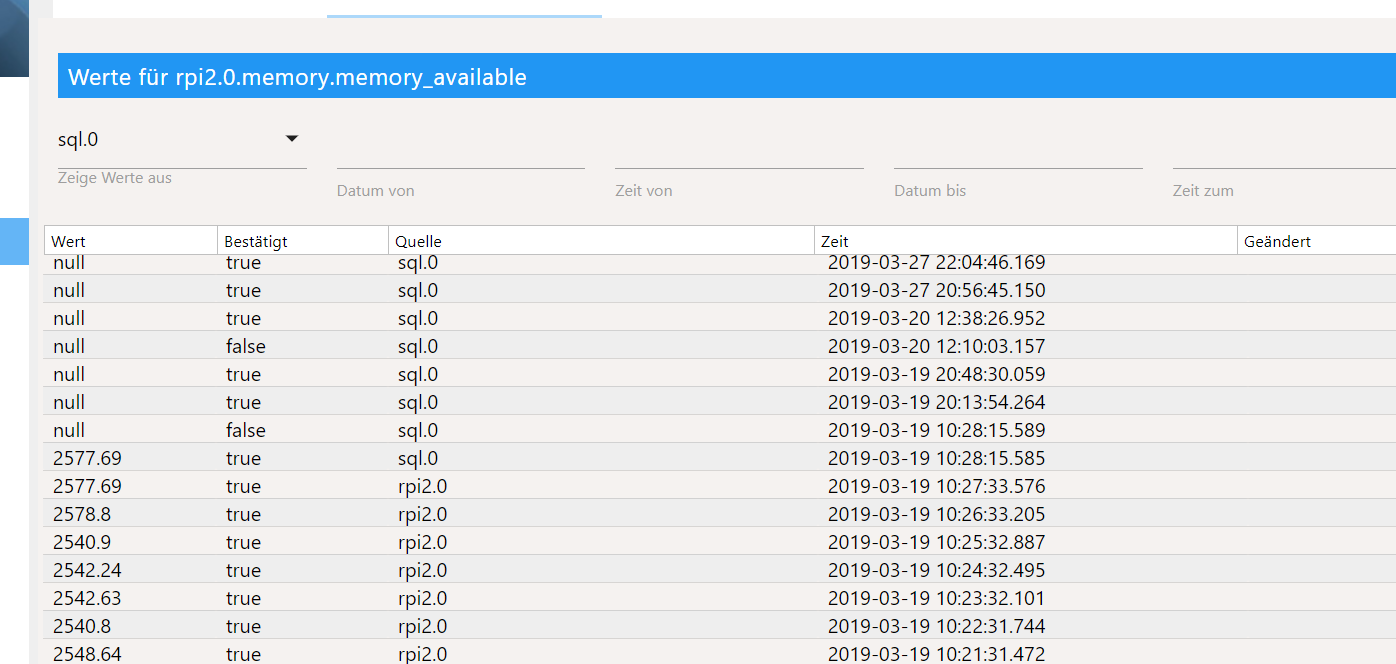
Task: Click timestamp 2019-03-19 10:28:15.589
Action: (936, 431)
